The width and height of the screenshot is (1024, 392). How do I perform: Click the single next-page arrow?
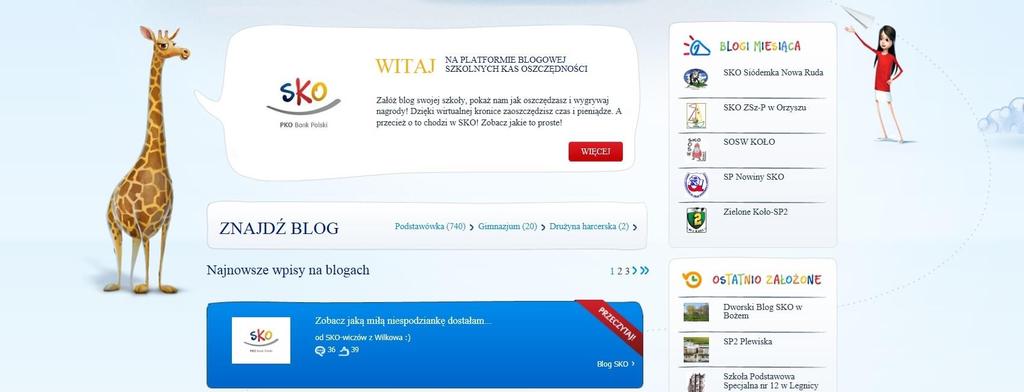click(x=634, y=270)
